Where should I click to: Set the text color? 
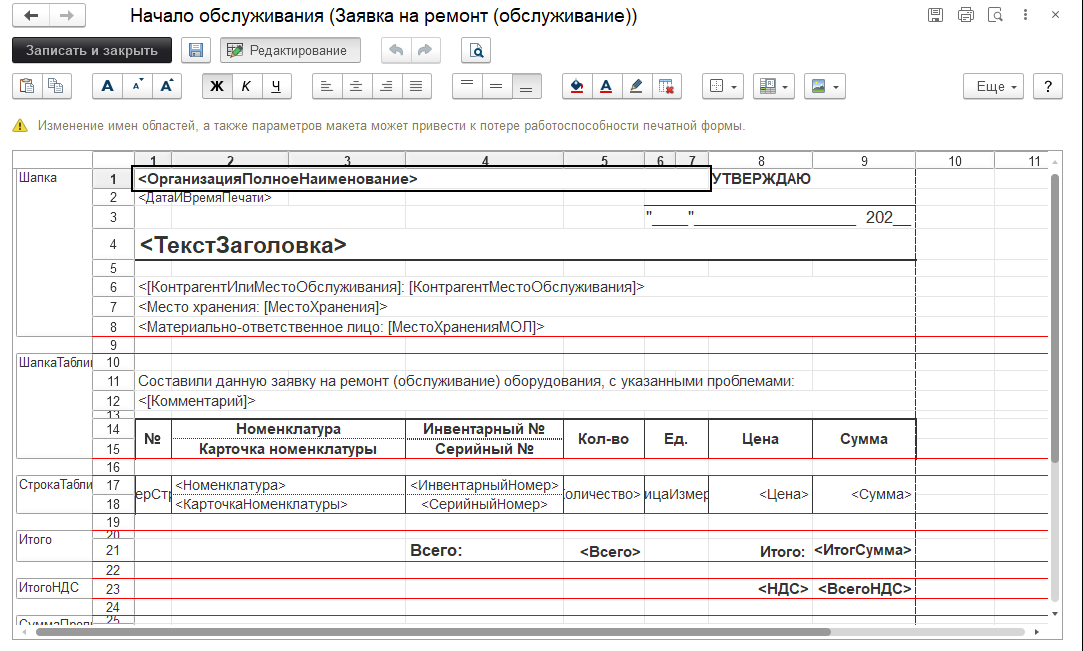pyautogui.click(x=606, y=86)
